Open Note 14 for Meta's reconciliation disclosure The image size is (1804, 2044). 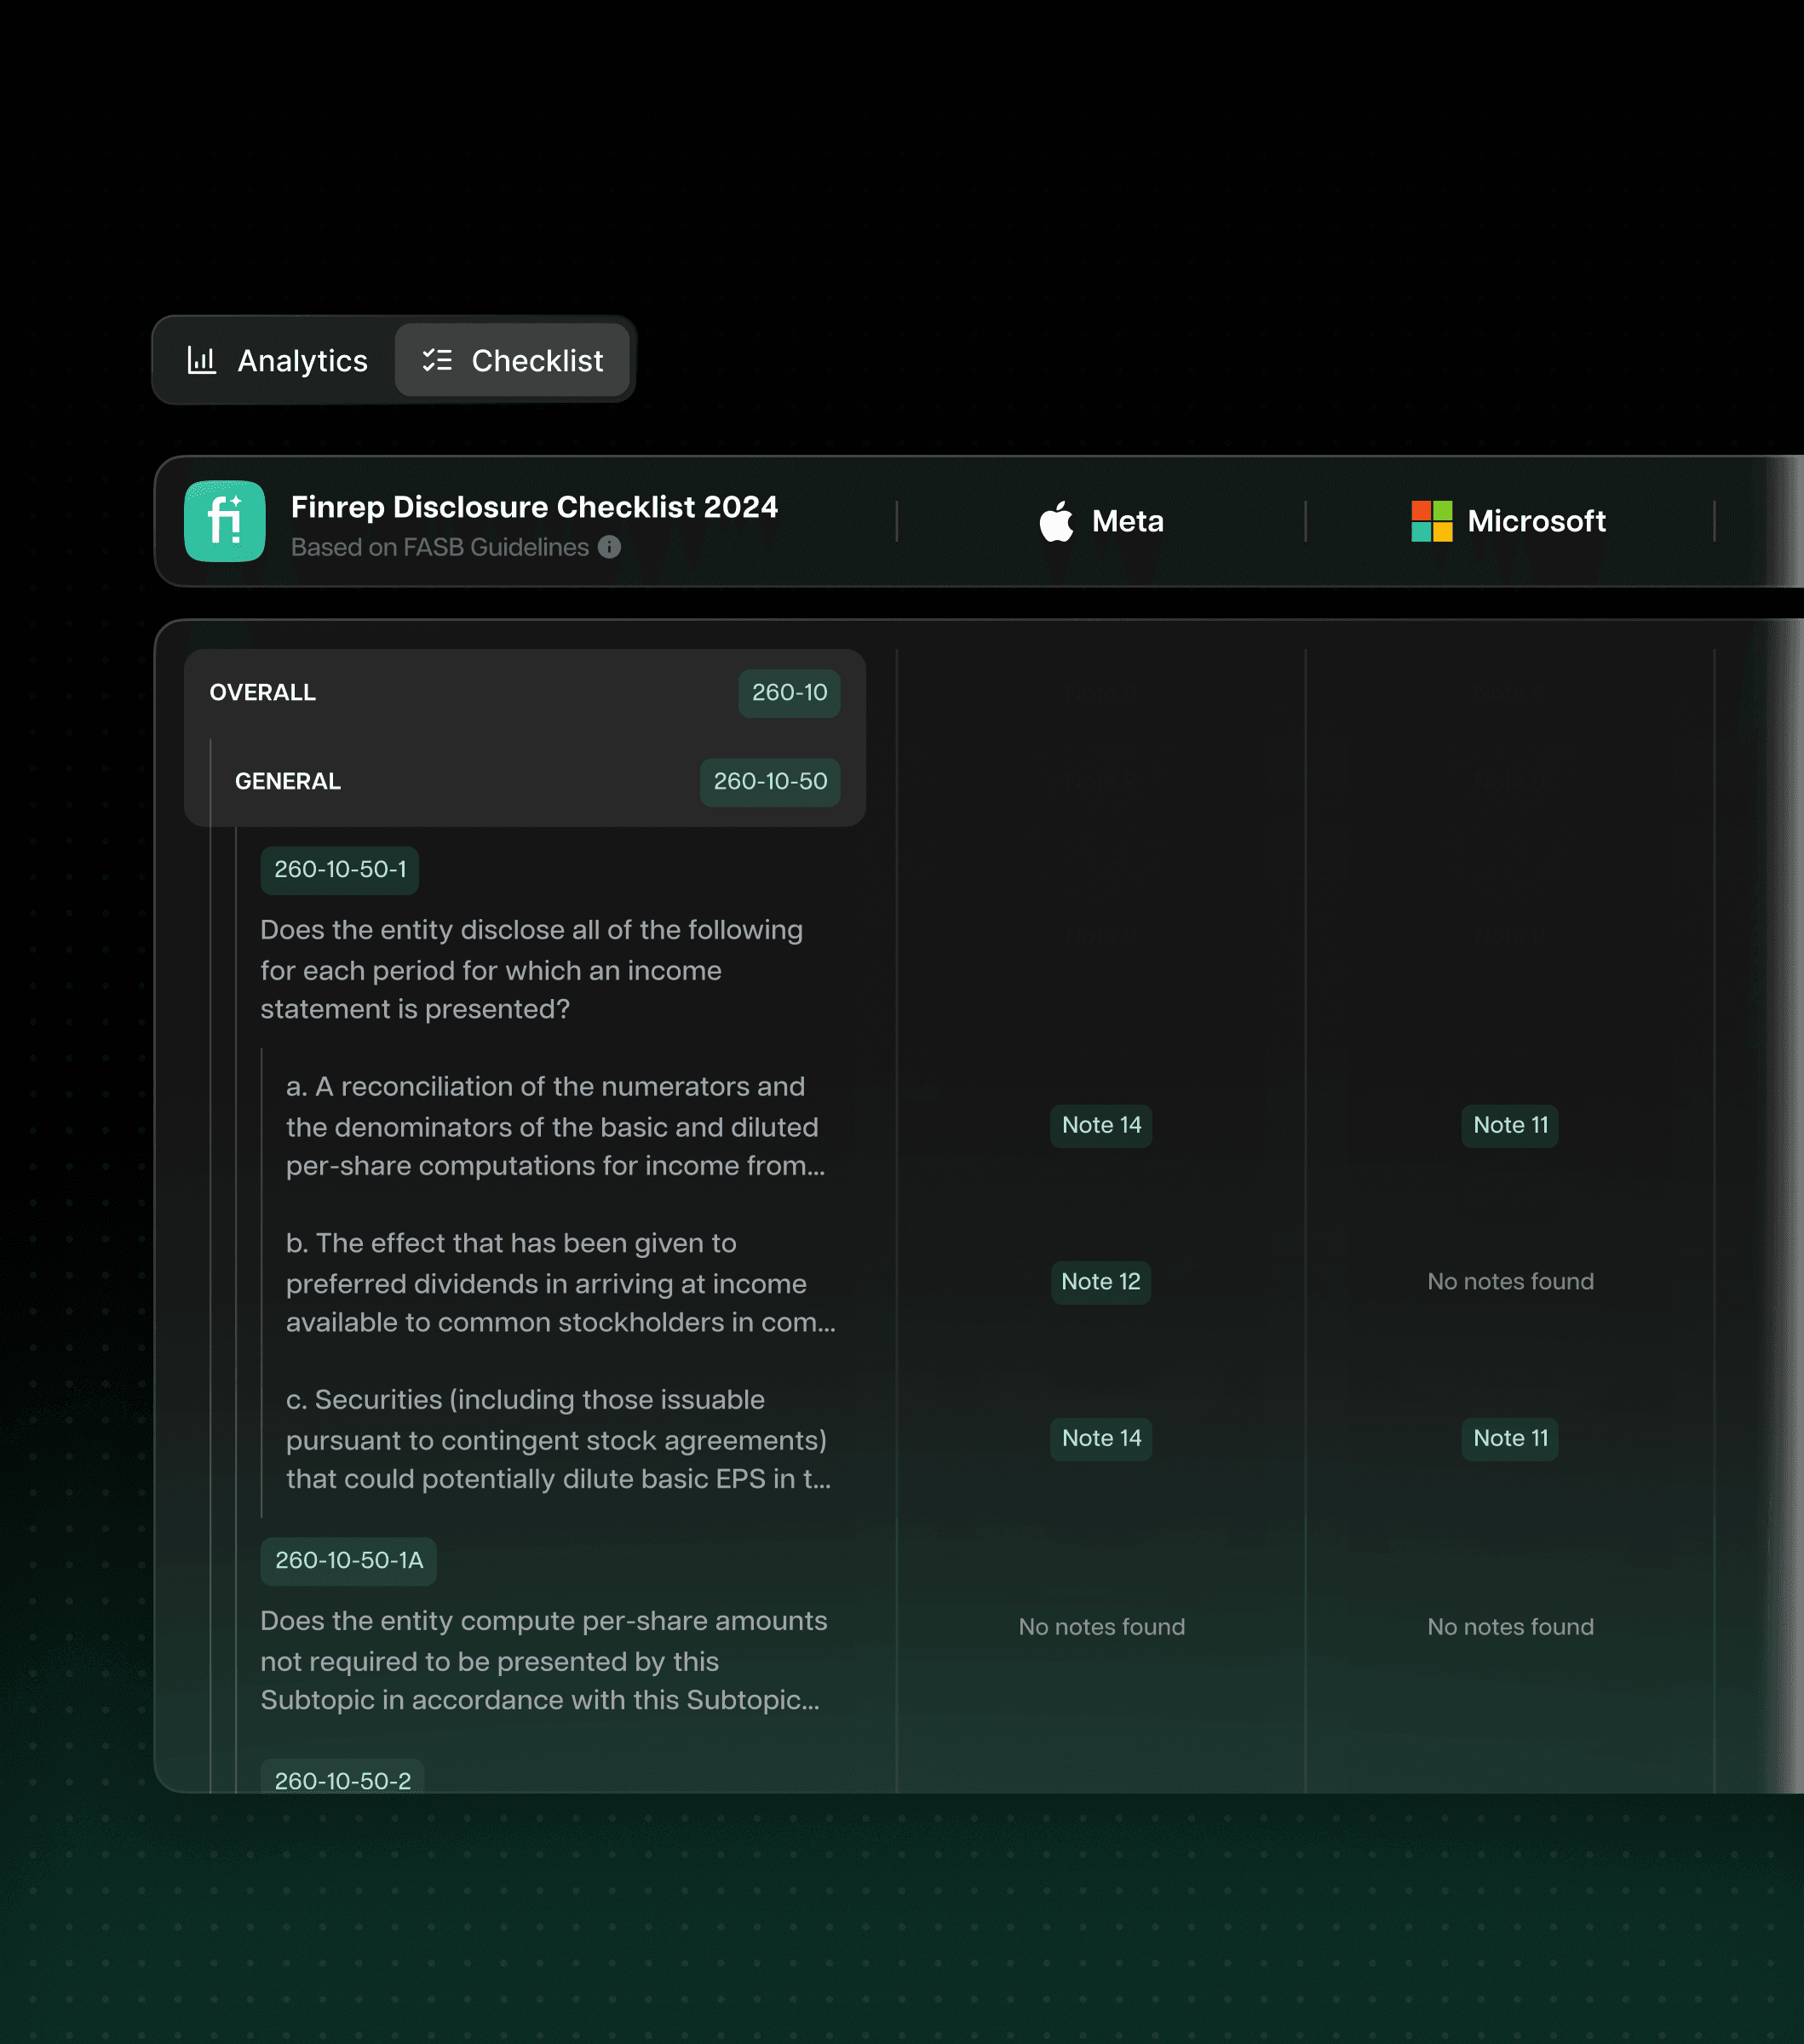1100,1125
